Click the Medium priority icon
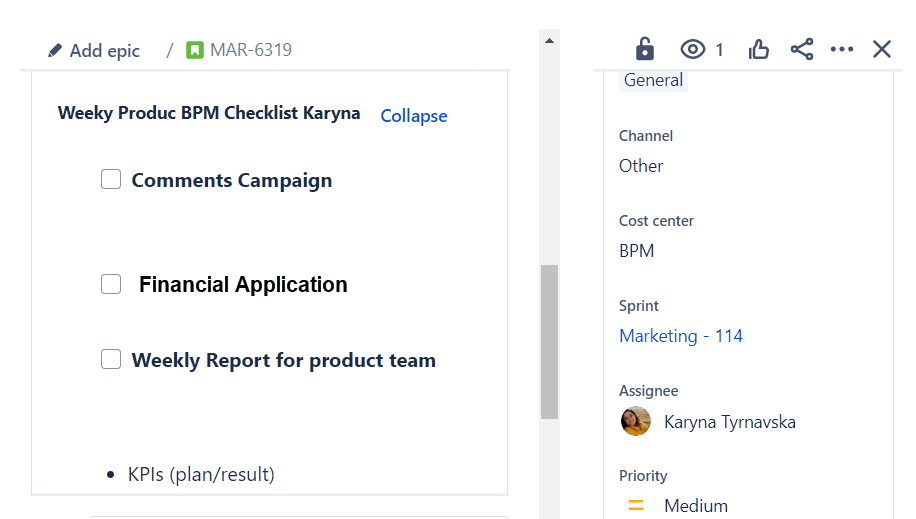Image resolution: width=916 pixels, height=519 pixels. pyautogui.click(x=636, y=506)
